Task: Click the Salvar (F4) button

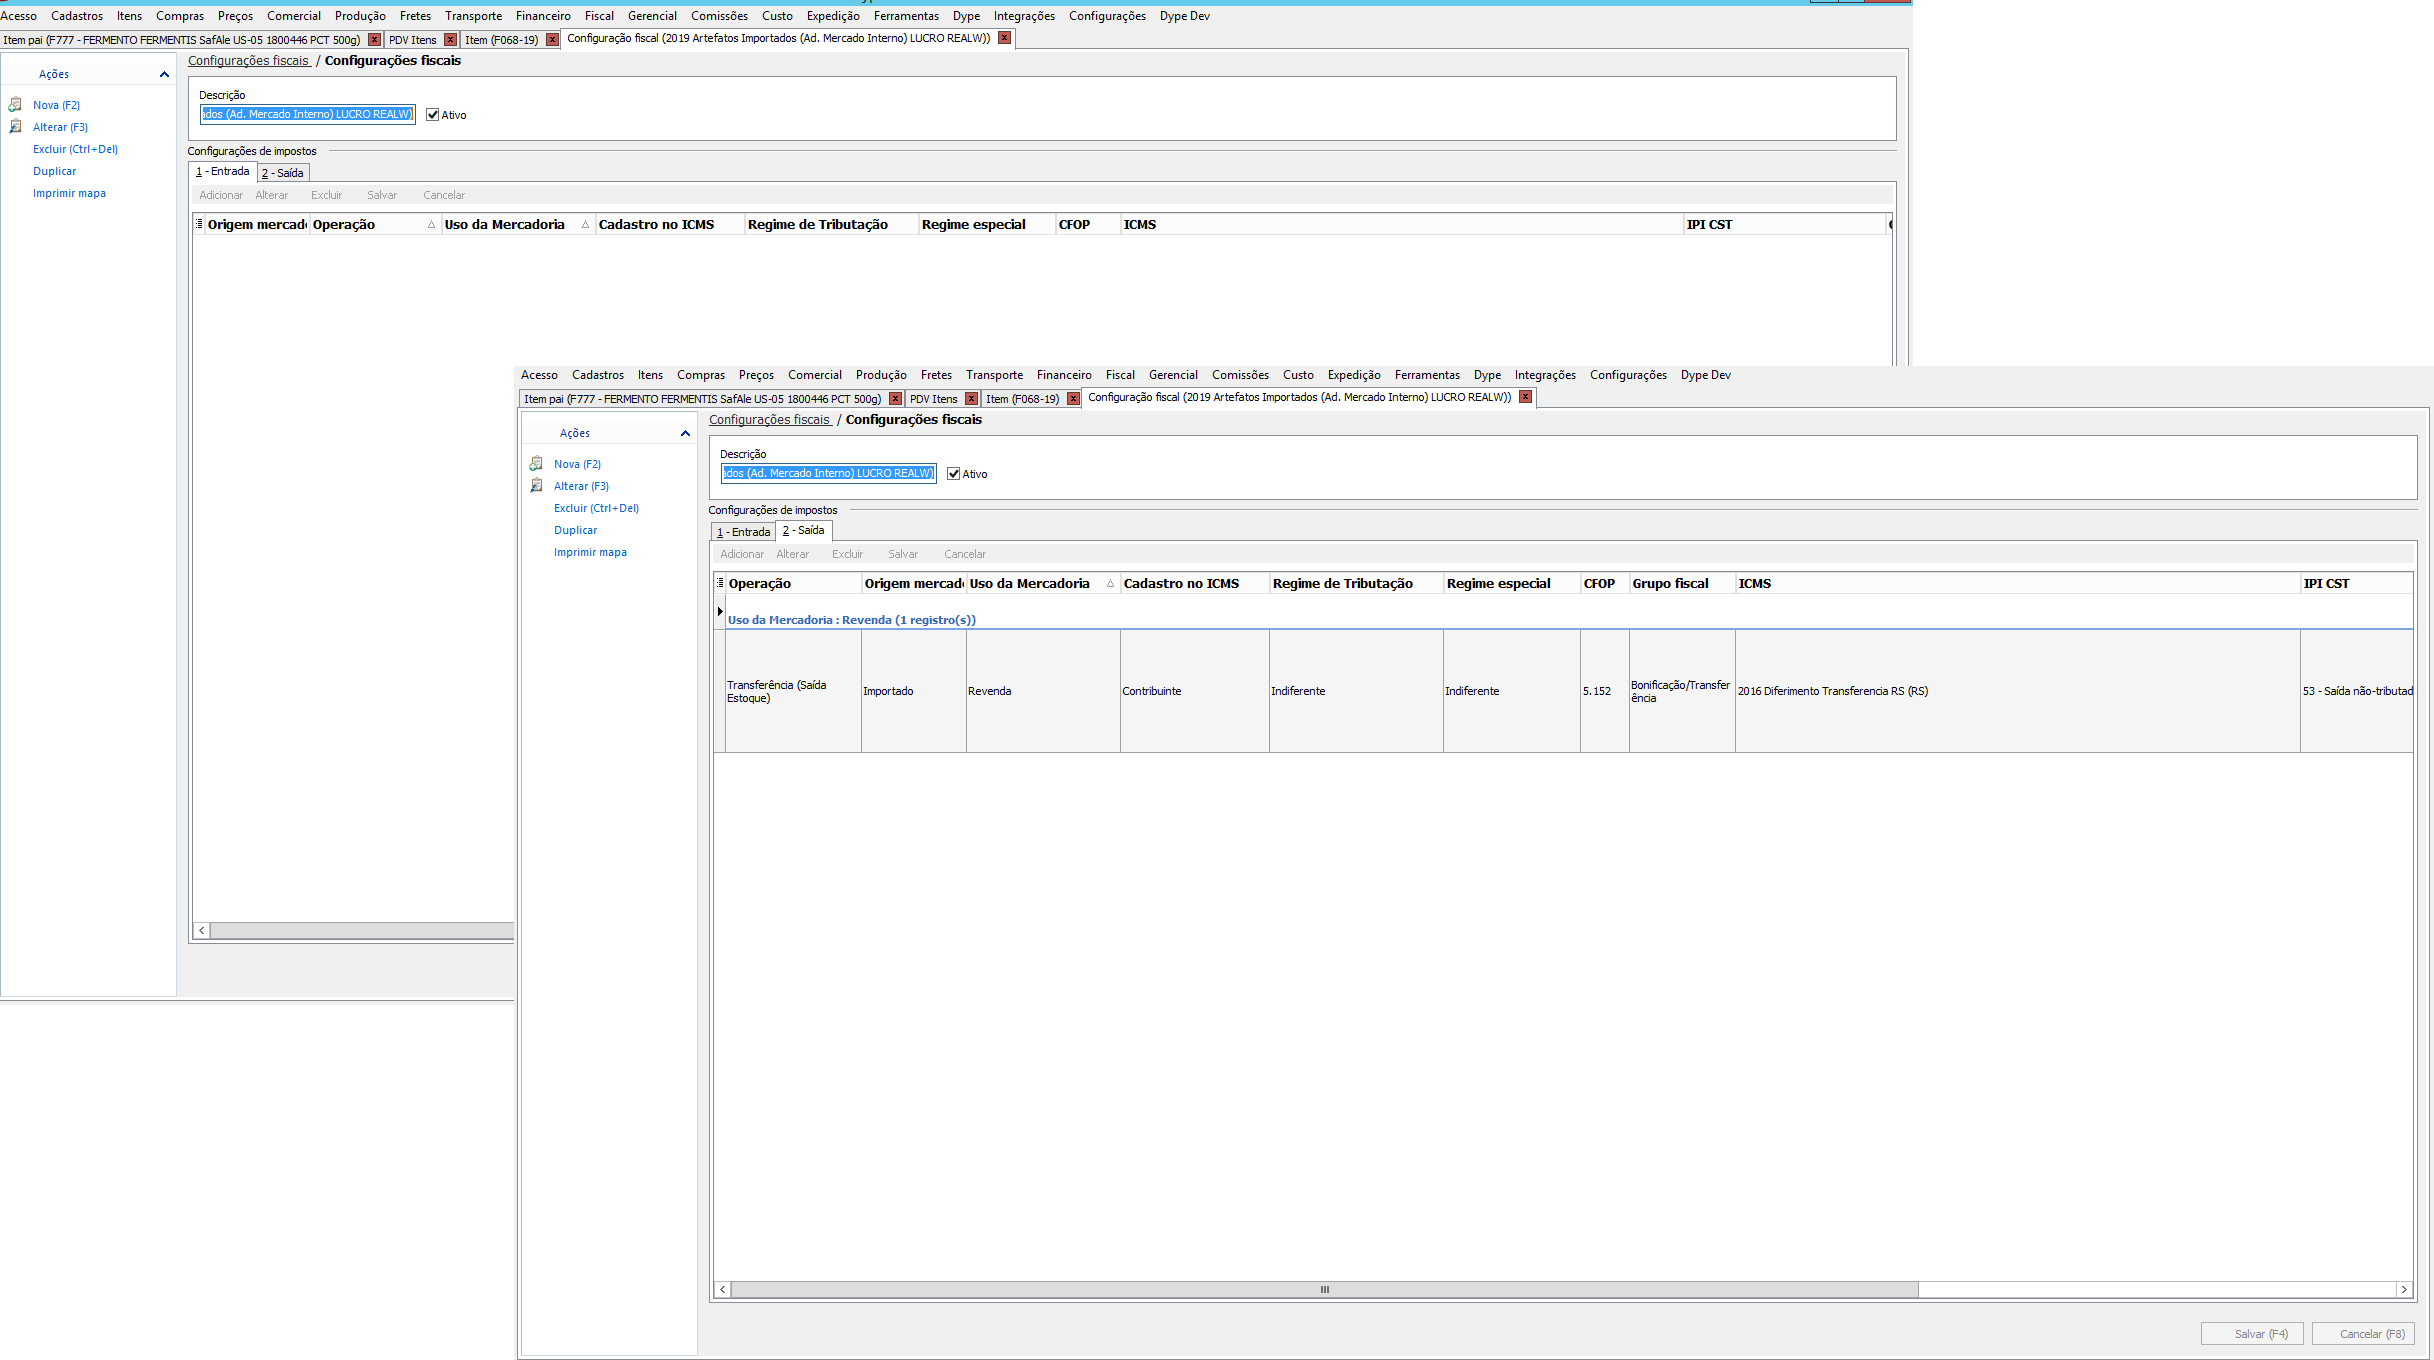Action: tap(2252, 1334)
